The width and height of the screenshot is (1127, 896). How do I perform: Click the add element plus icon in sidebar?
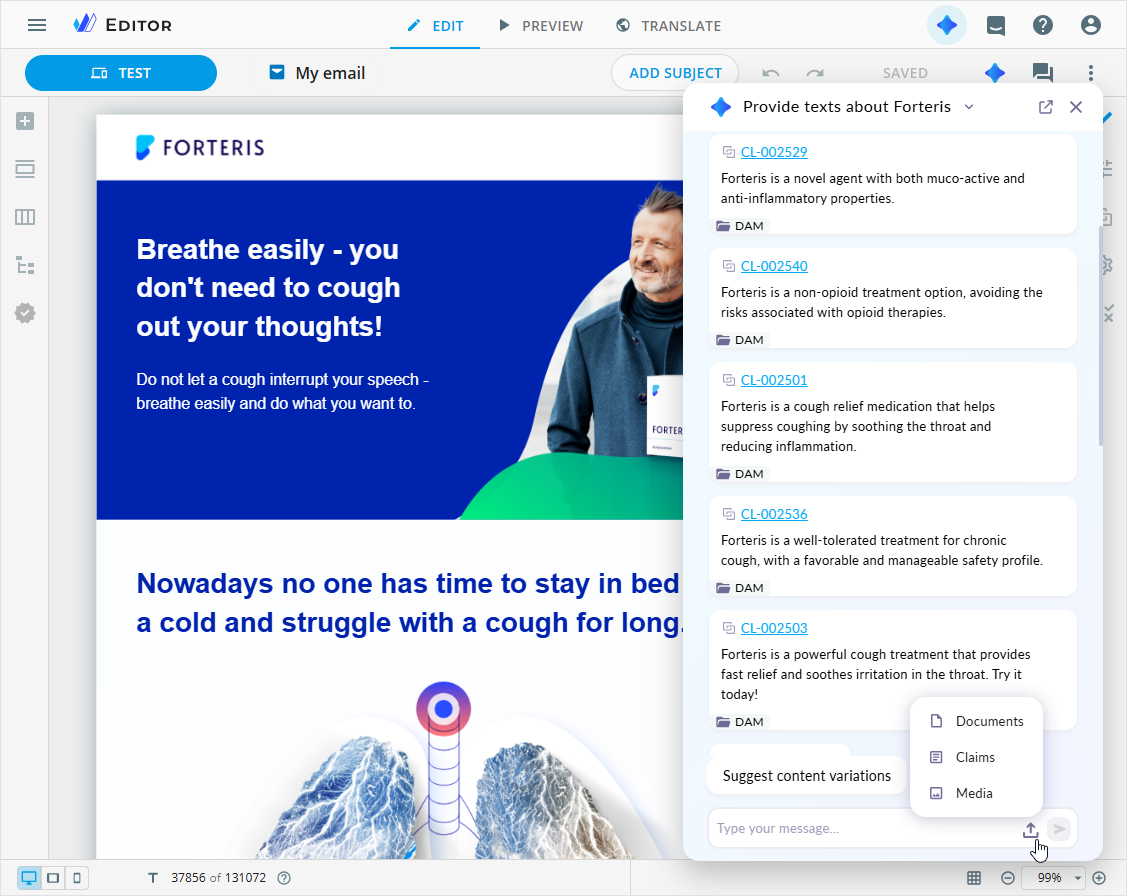click(25, 121)
